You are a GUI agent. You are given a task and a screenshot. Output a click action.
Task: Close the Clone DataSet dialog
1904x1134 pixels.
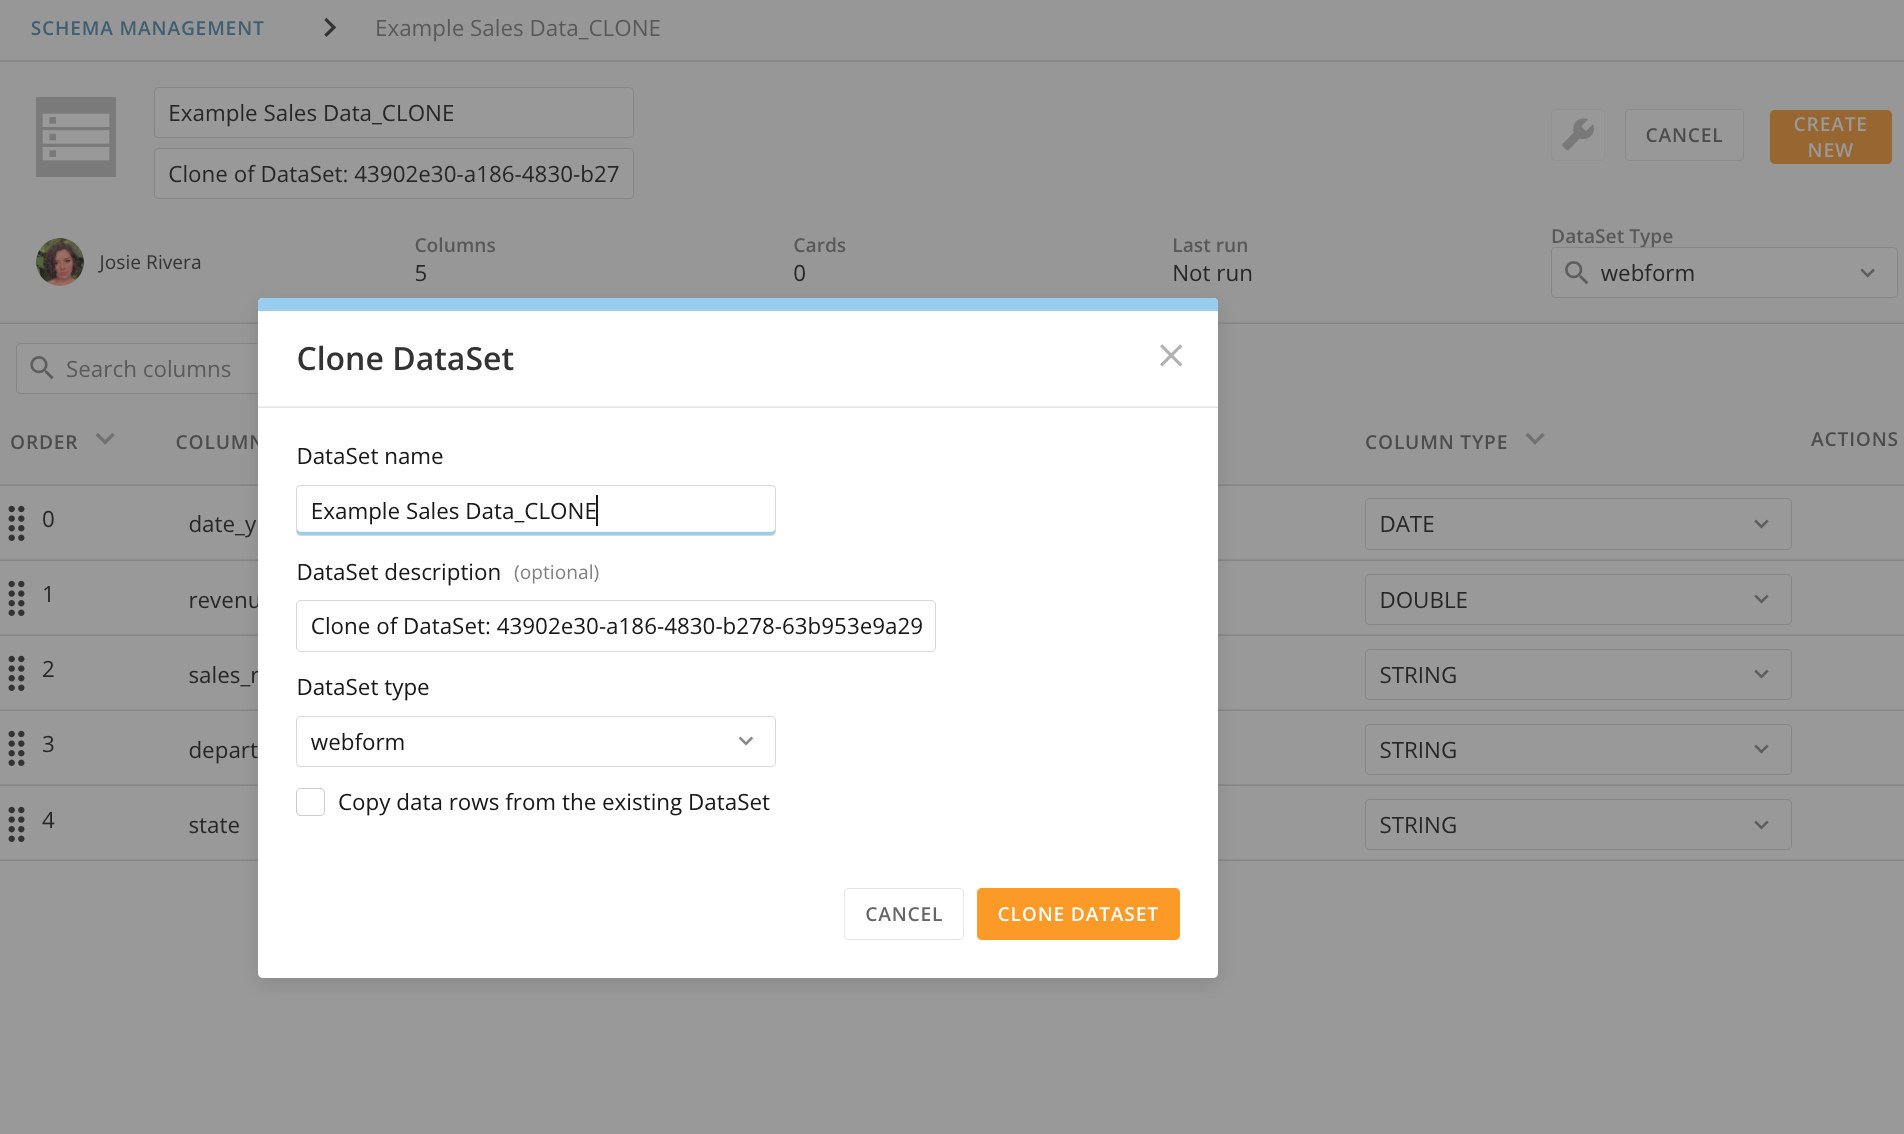tap(1171, 355)
